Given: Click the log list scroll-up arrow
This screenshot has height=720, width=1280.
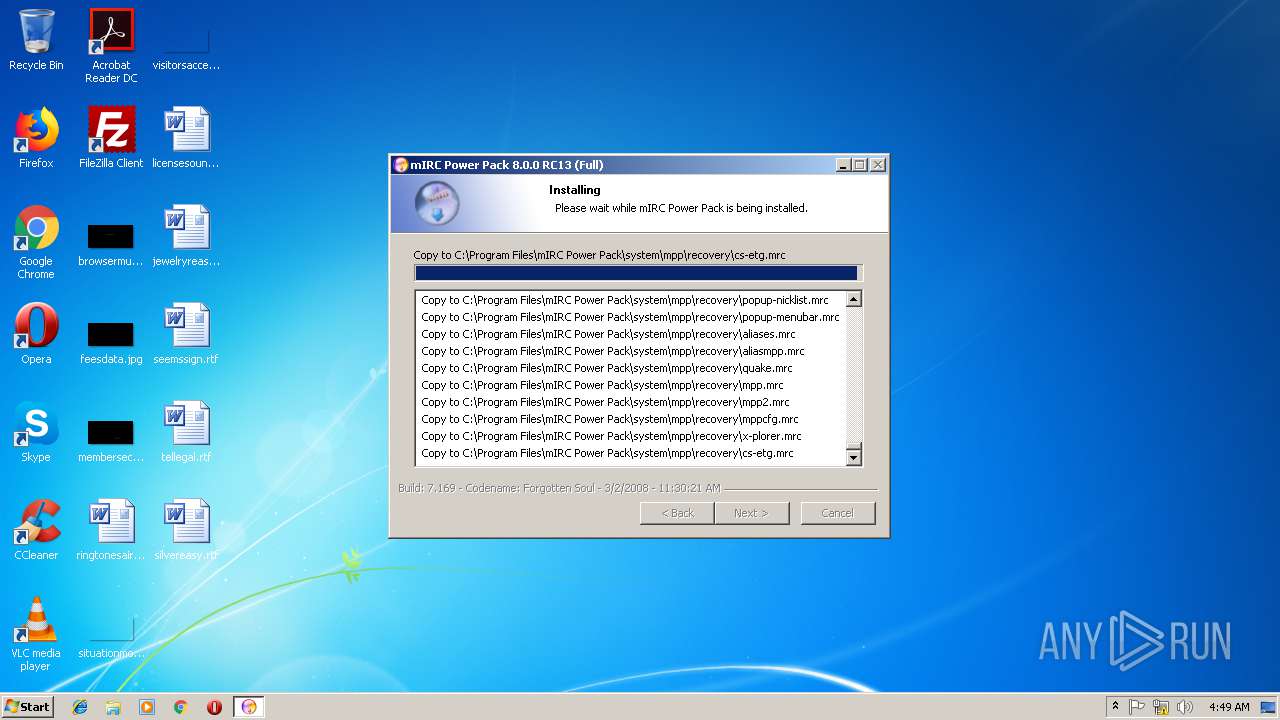Looking at the screenshot, I should coord(853,299).
